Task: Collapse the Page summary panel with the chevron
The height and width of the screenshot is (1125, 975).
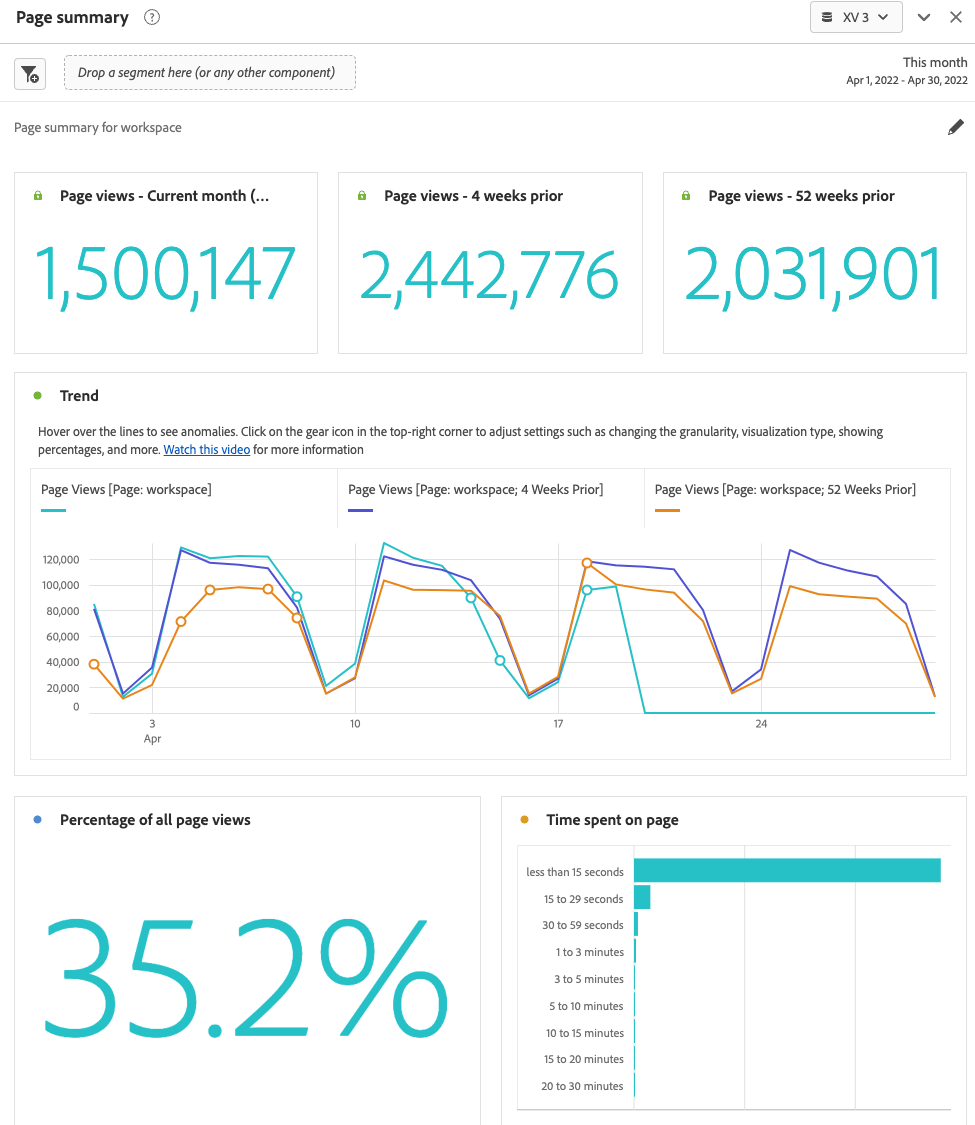Action: (923, 17)
